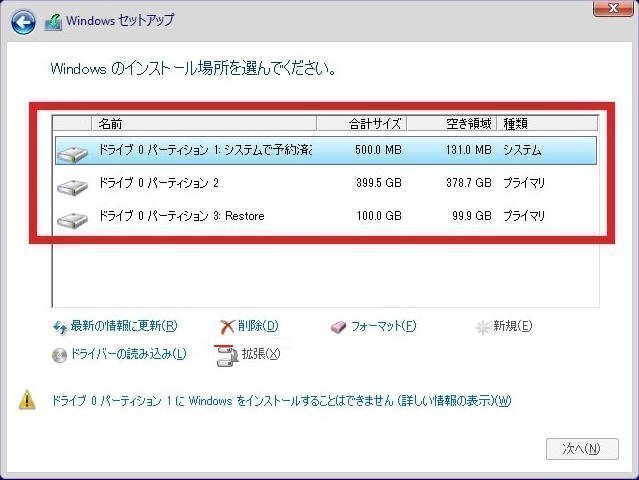Click the extend partition icon
This screenshot has height=480, width=639.
coord(226,356)
